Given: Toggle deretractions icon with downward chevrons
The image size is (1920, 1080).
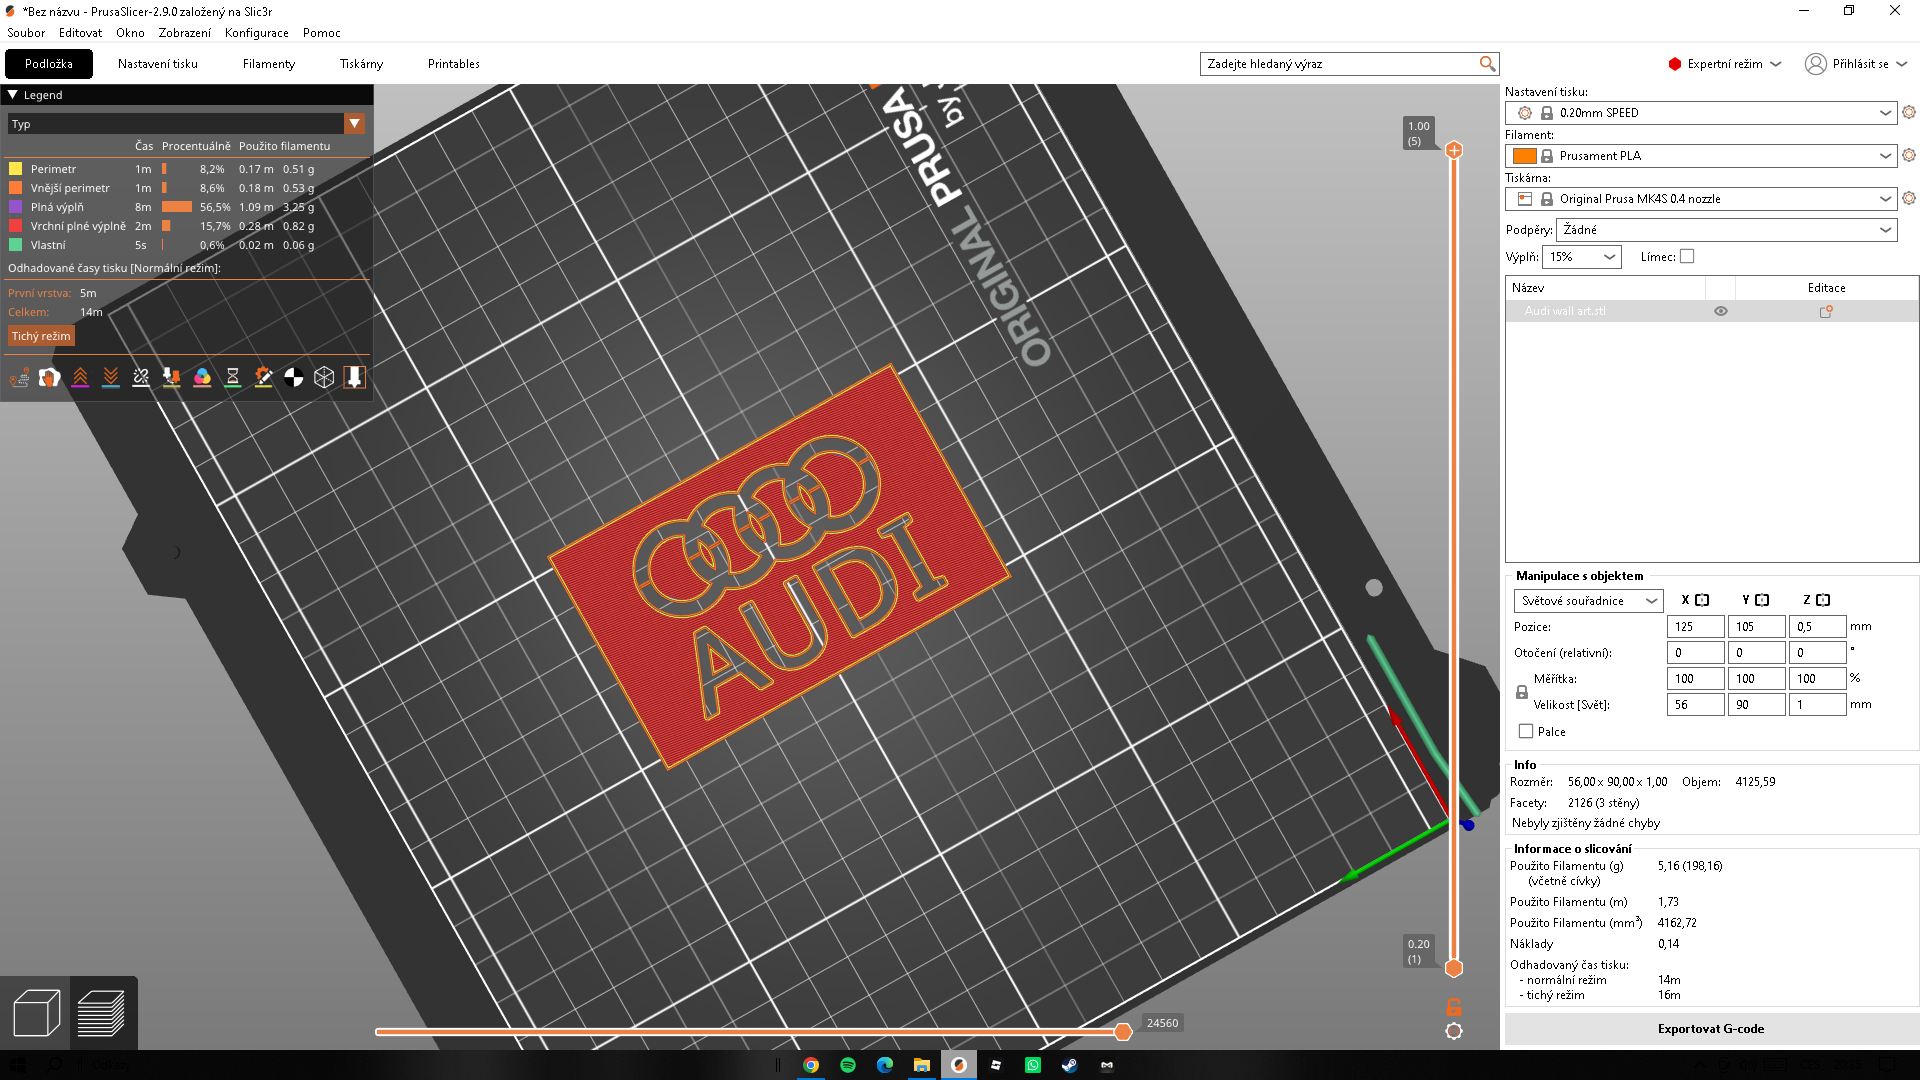Looking at the screenshot, I should pyautogui.click(x=111, y=377).
